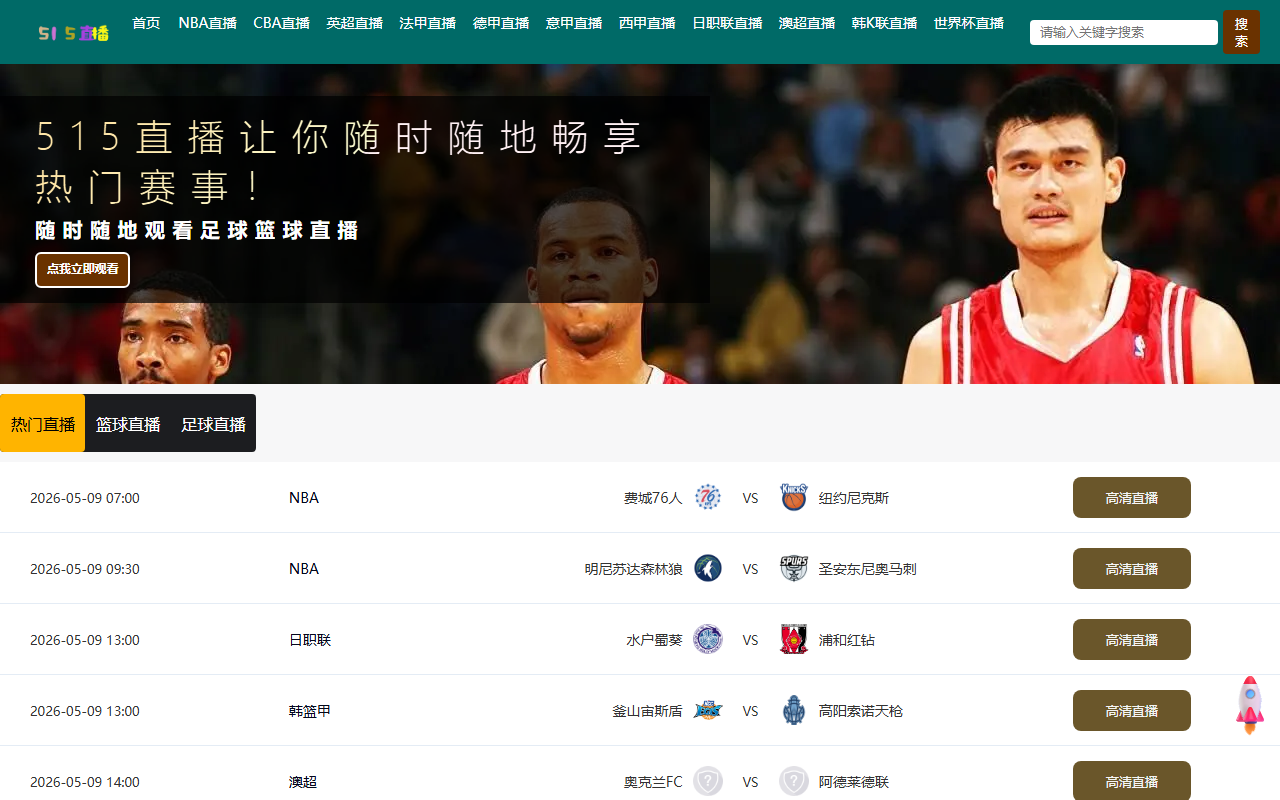Click the San Antonio Spurs team logo
This screenshot has height=800, width=1280.
click(x=794, y=568)
